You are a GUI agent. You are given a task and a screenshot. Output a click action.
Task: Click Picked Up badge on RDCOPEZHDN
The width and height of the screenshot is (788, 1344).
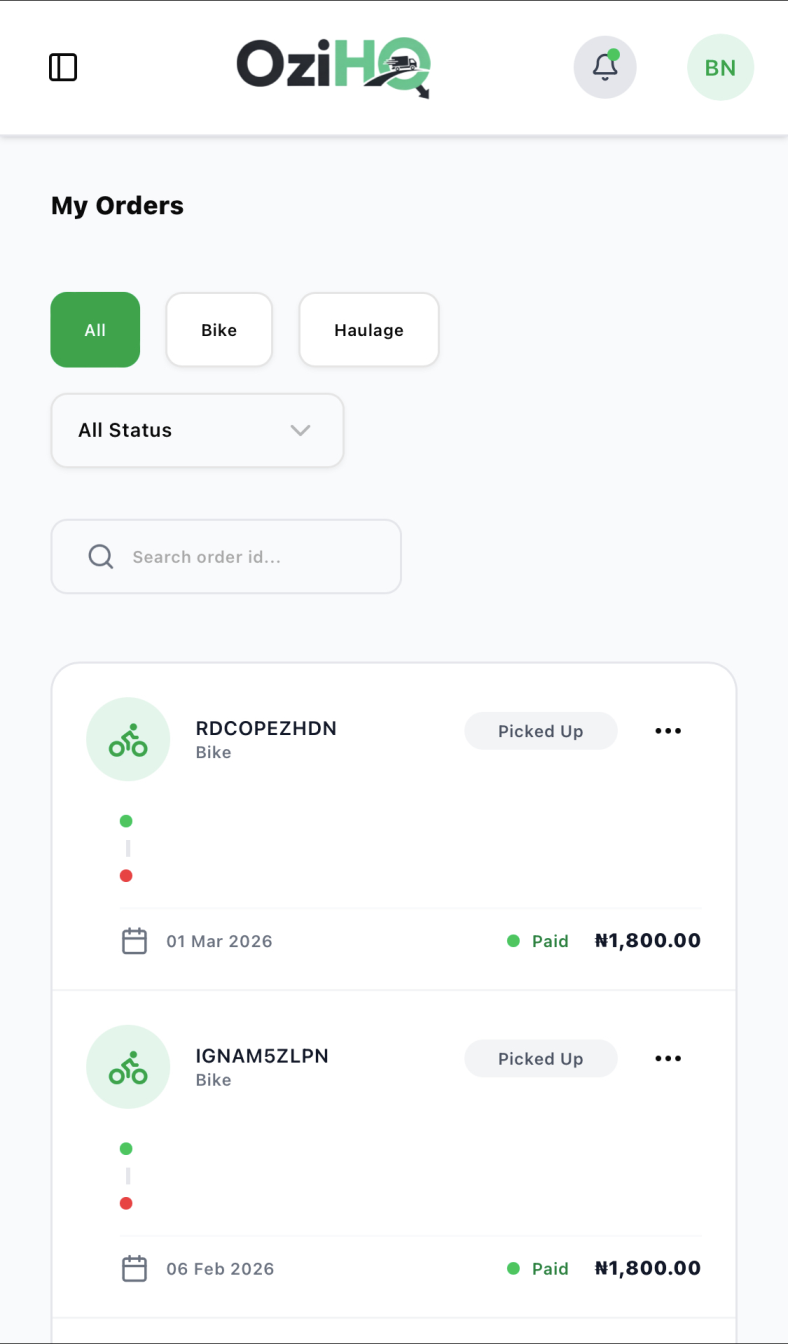pyautogui.click(x=541, y=731)
